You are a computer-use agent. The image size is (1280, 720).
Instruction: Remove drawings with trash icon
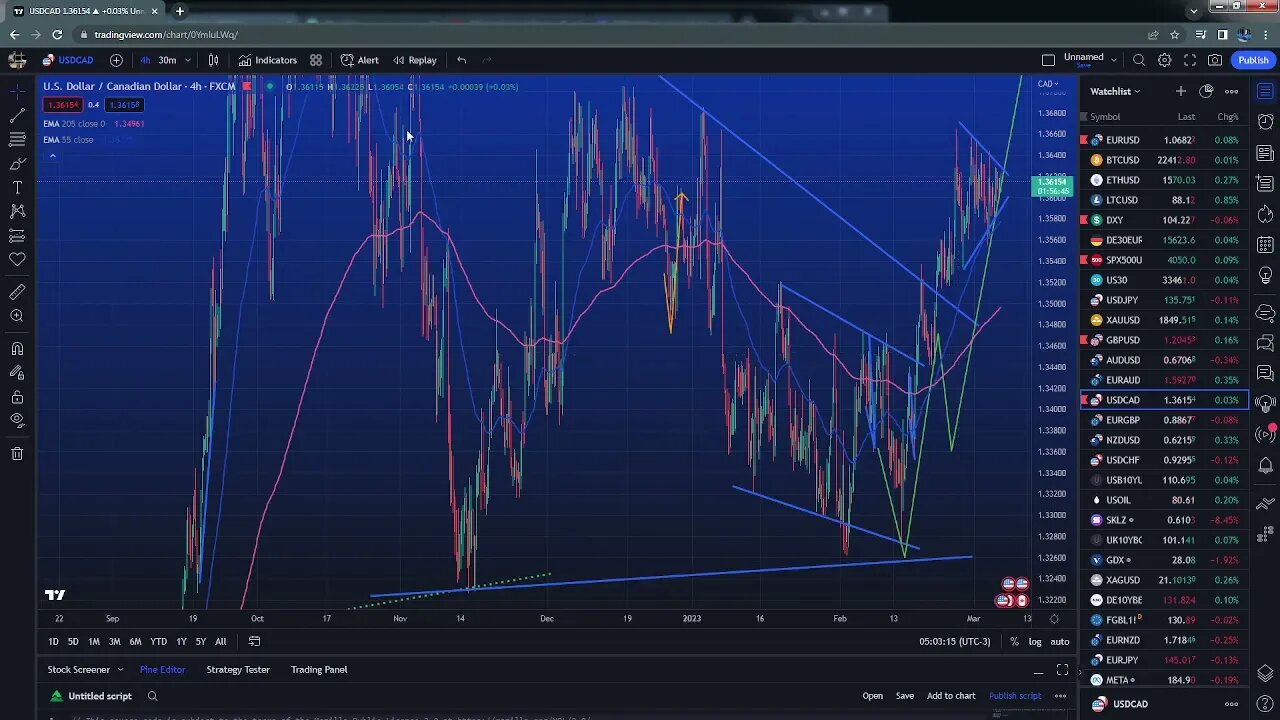point(17,454)
